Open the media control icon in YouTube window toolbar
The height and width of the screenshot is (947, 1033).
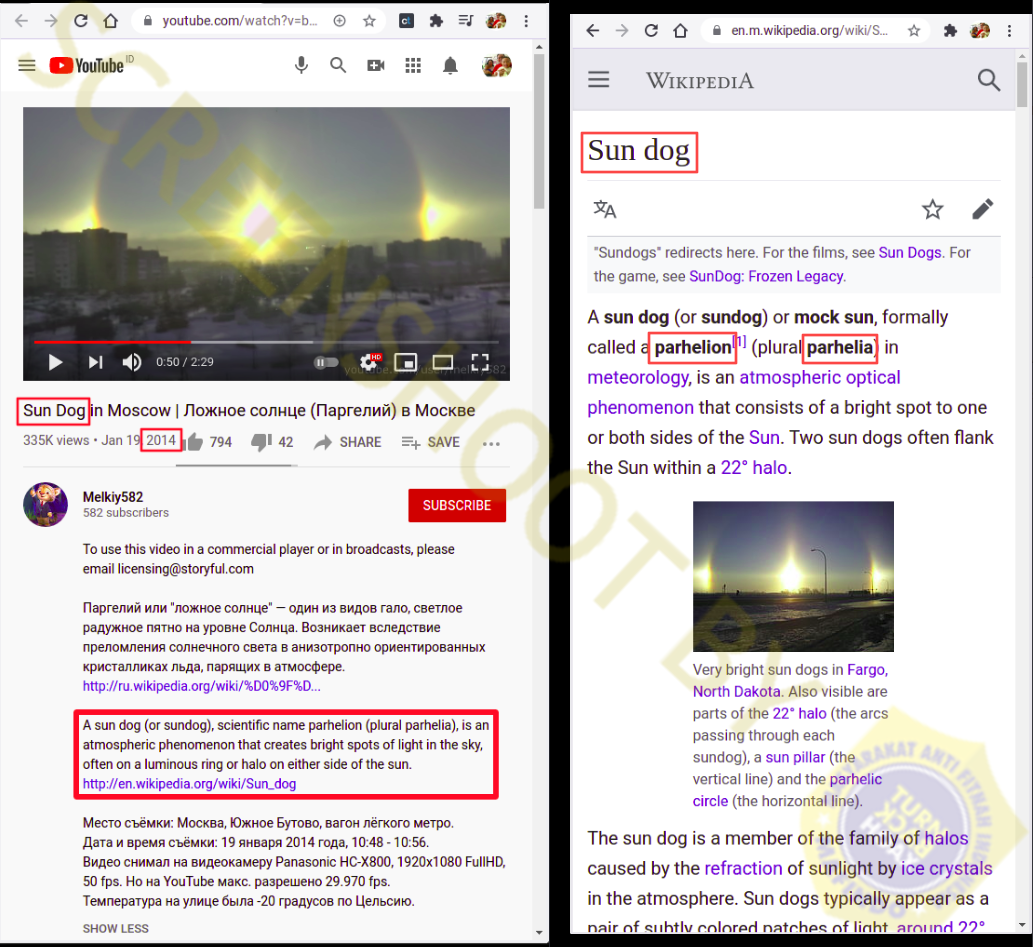[466, 21]
